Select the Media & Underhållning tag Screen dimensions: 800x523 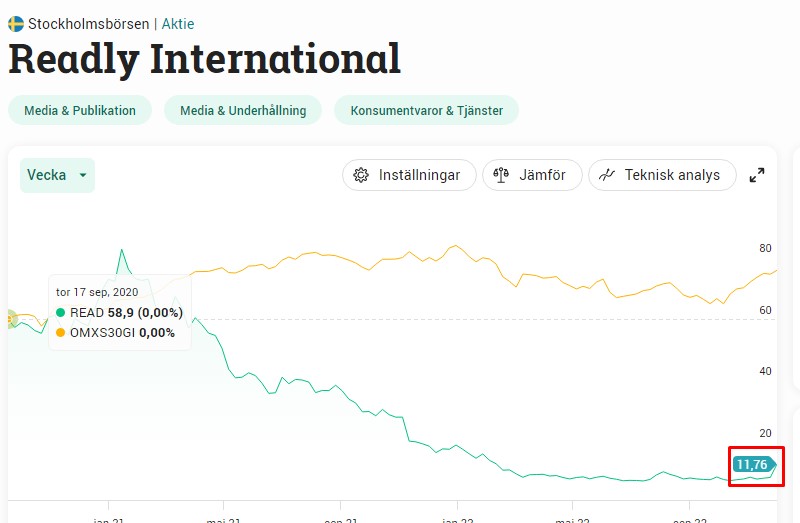coord(243,110)
